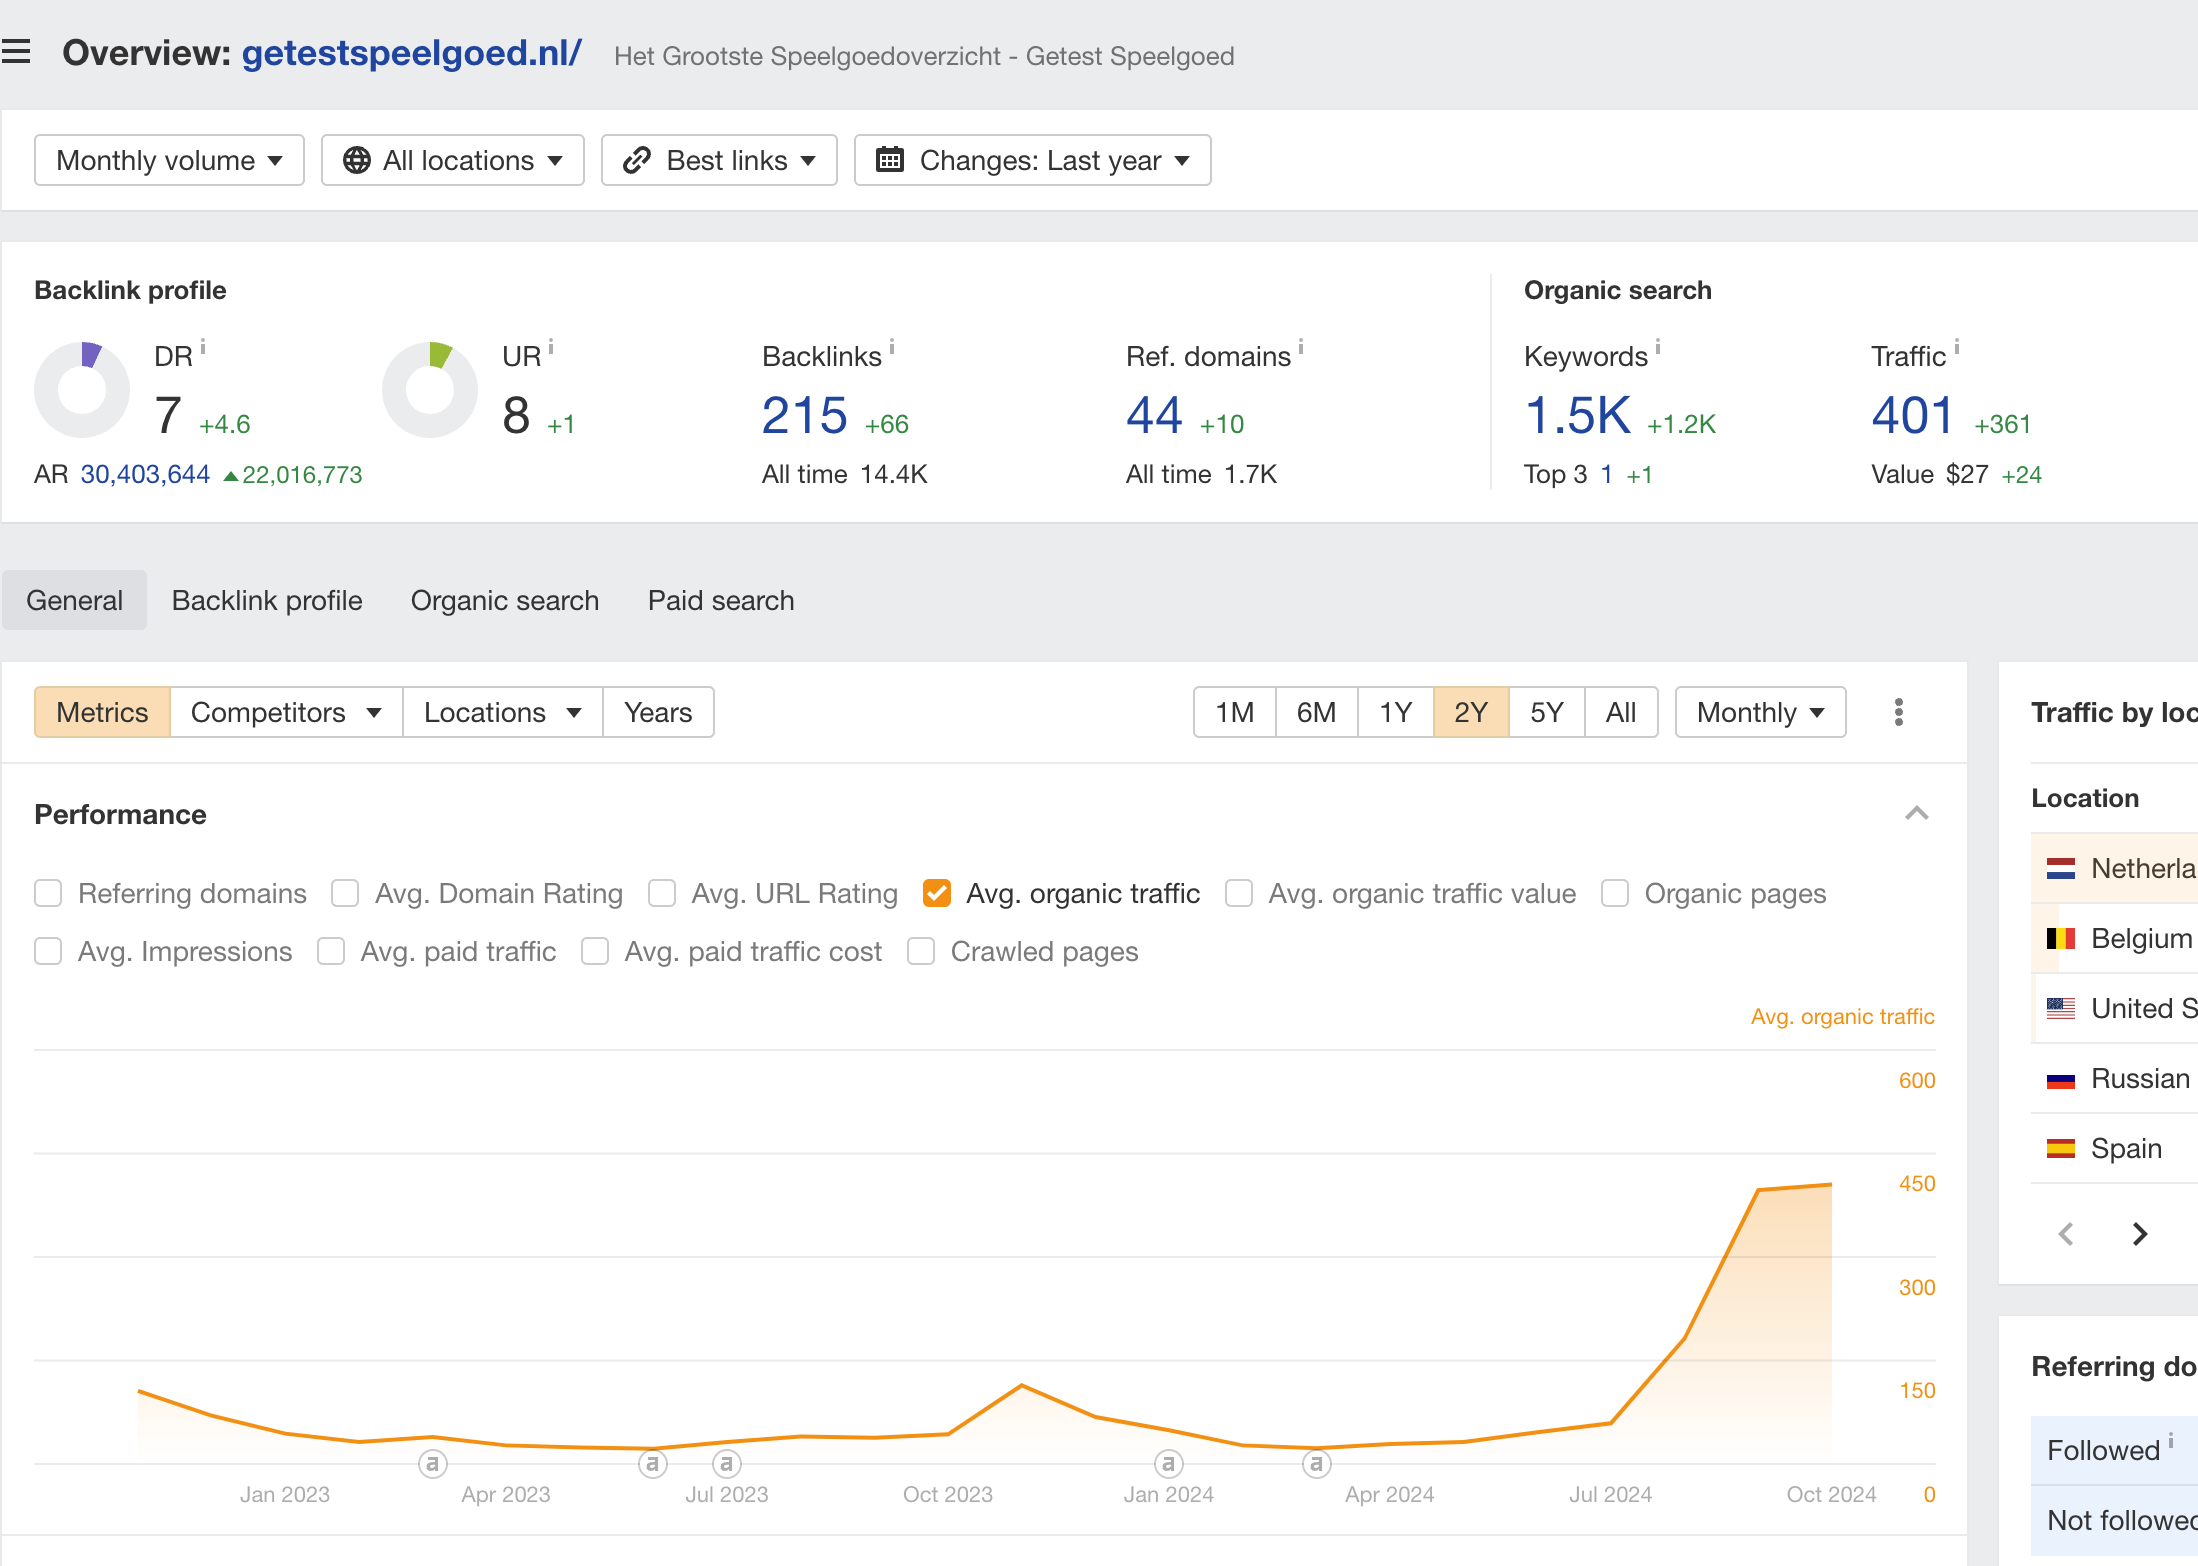Viewport: 2198px width, 1566px height.
Task: Enable the Organic pages checkbox
Action: pyautogui.click(x=1615, y=893)
